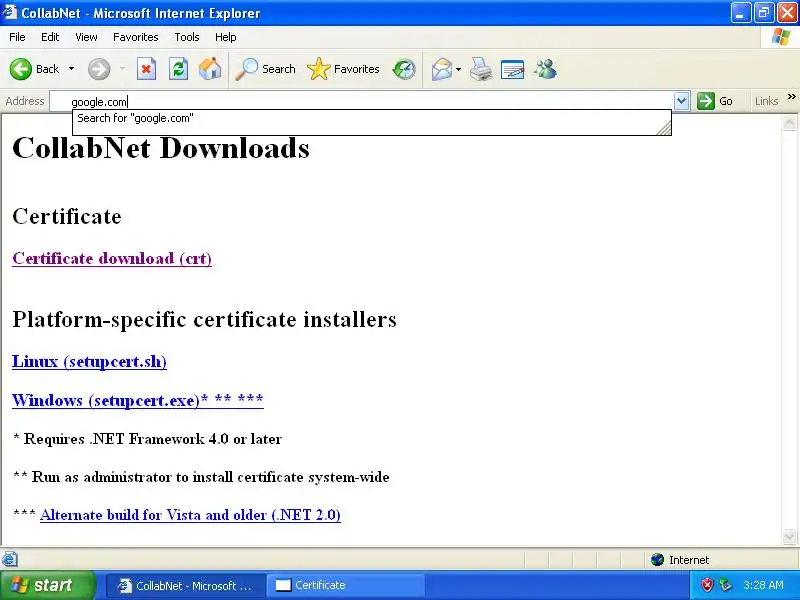Click the Safely Remove Hardware tray icon

725,585
